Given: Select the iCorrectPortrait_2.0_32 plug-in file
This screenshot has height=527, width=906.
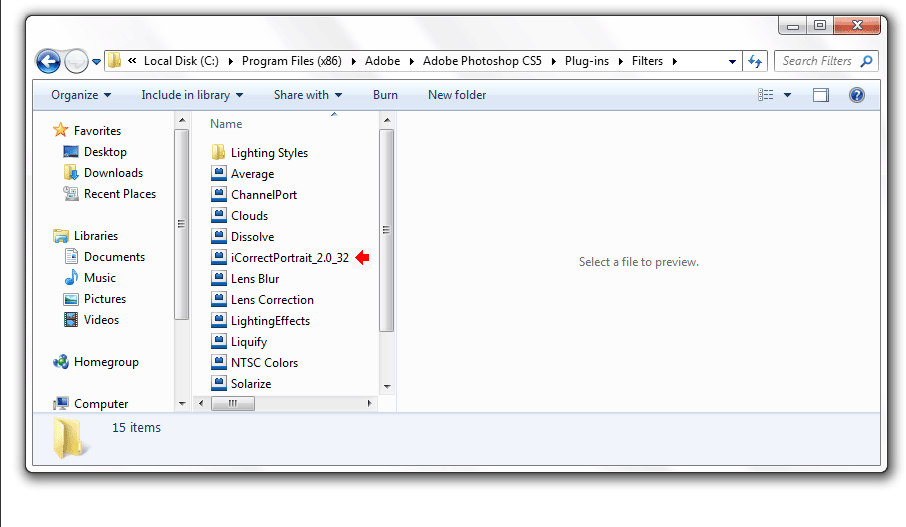Looking at the screenshot, I should 289,258.
